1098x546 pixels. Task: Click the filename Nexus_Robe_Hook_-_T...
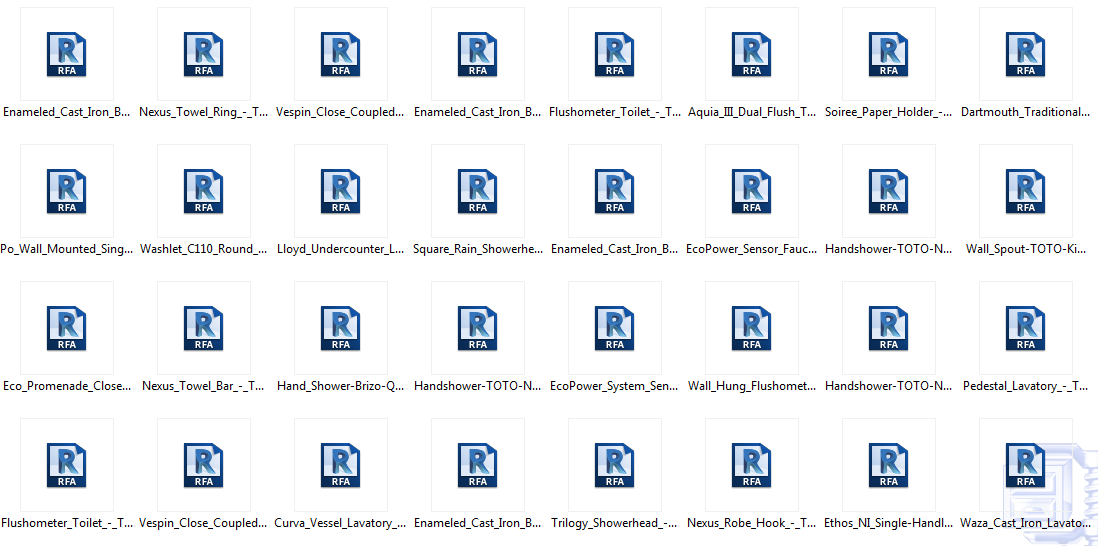point(751,523)
